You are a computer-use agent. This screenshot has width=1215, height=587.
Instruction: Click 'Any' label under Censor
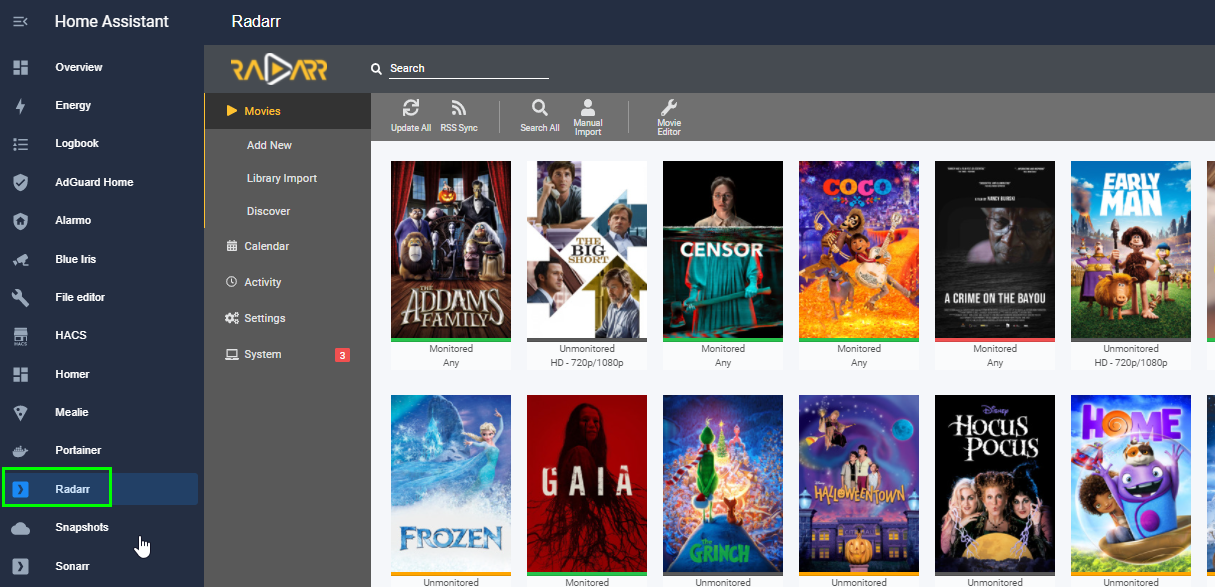(x=723, y=363)
